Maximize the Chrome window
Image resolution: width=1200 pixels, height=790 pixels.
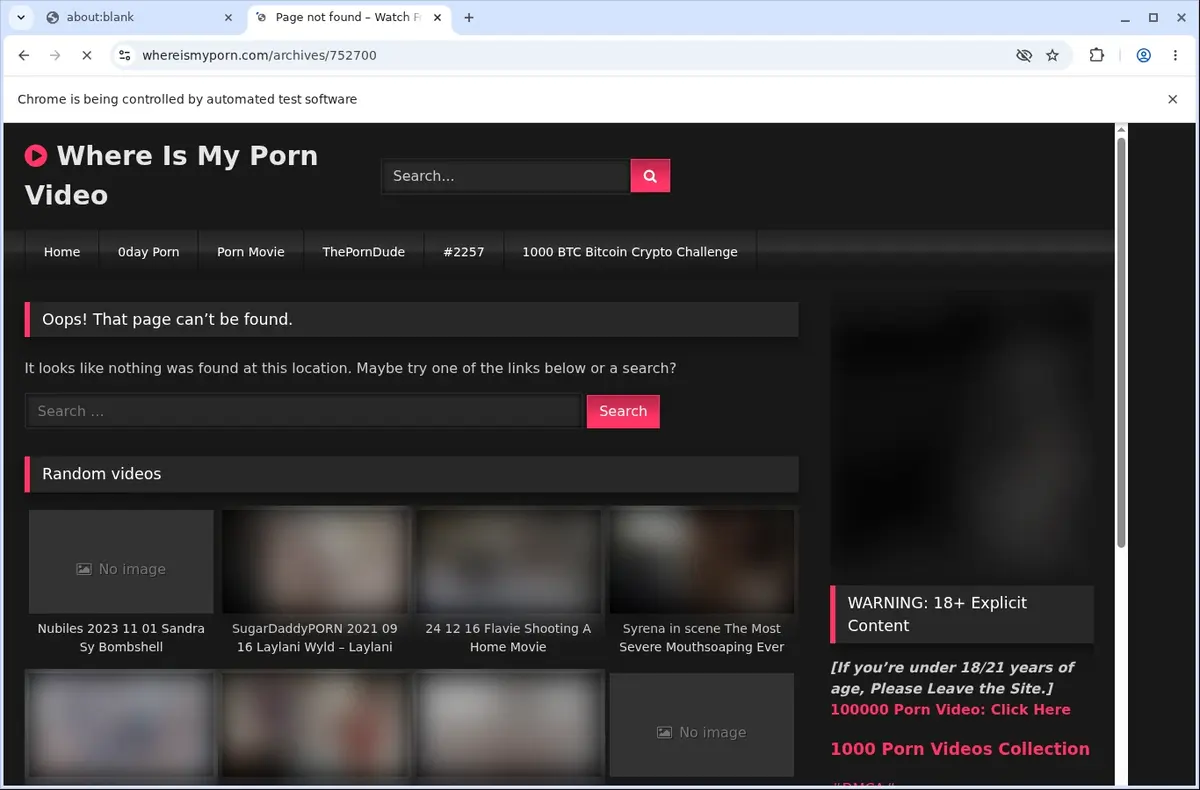1153,17
